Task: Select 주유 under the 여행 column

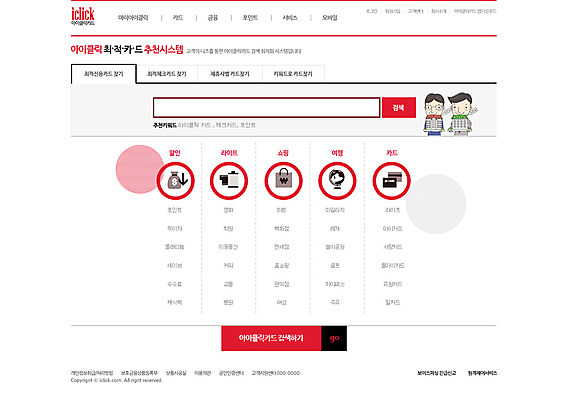Action: pyautogui.click(x=335, y=302)
